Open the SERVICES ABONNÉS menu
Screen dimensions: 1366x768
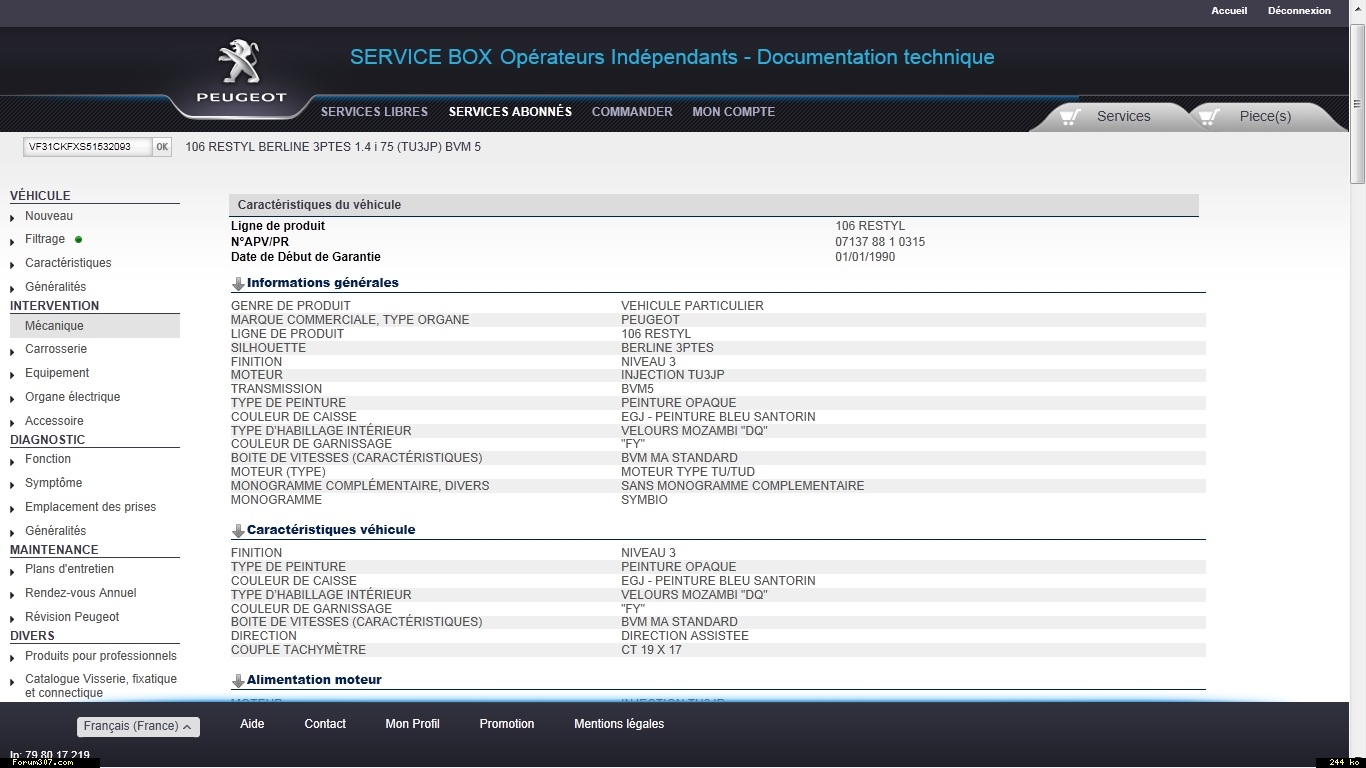coord(510,112)
